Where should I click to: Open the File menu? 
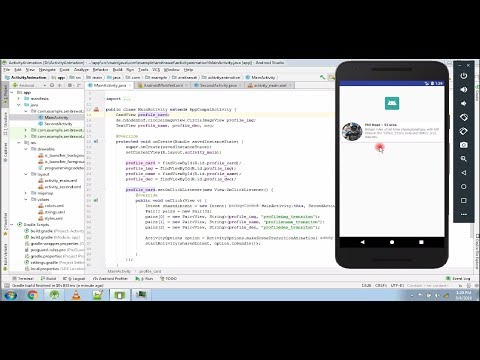(7, 70)
